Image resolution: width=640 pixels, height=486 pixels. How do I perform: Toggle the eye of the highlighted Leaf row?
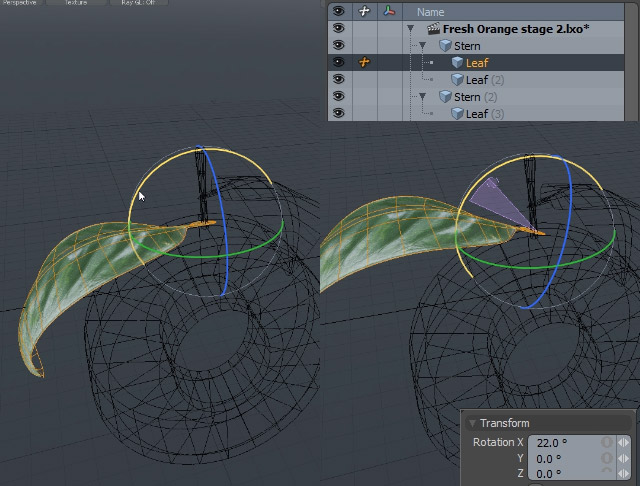click(338, 62)
